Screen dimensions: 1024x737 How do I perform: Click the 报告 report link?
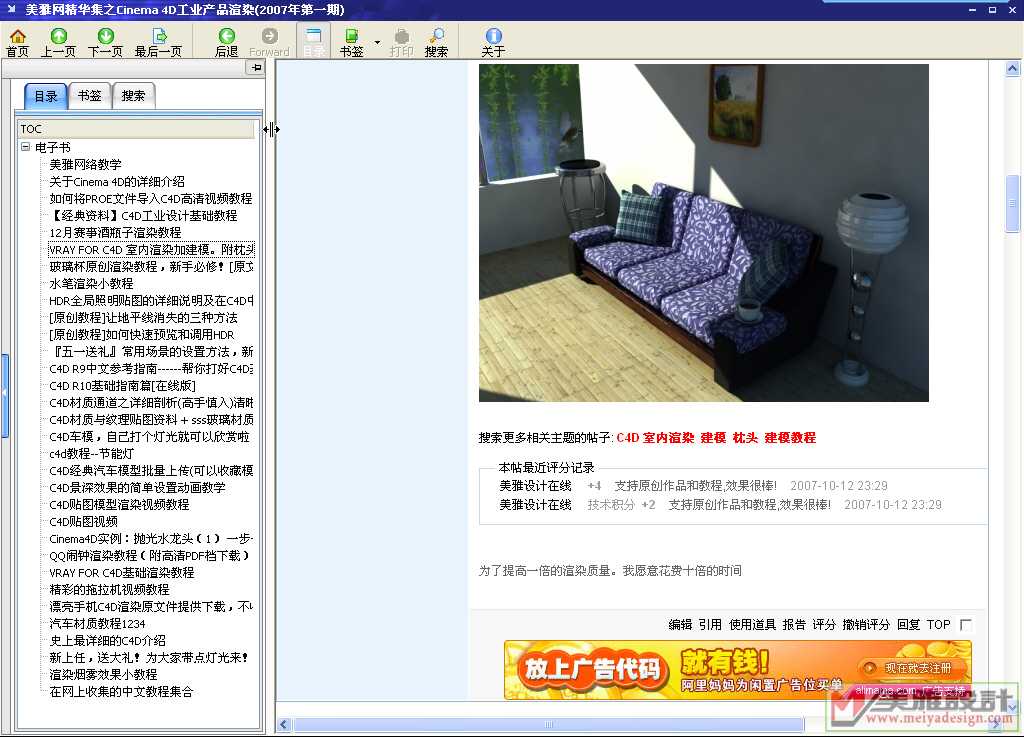tap(794, 625)
